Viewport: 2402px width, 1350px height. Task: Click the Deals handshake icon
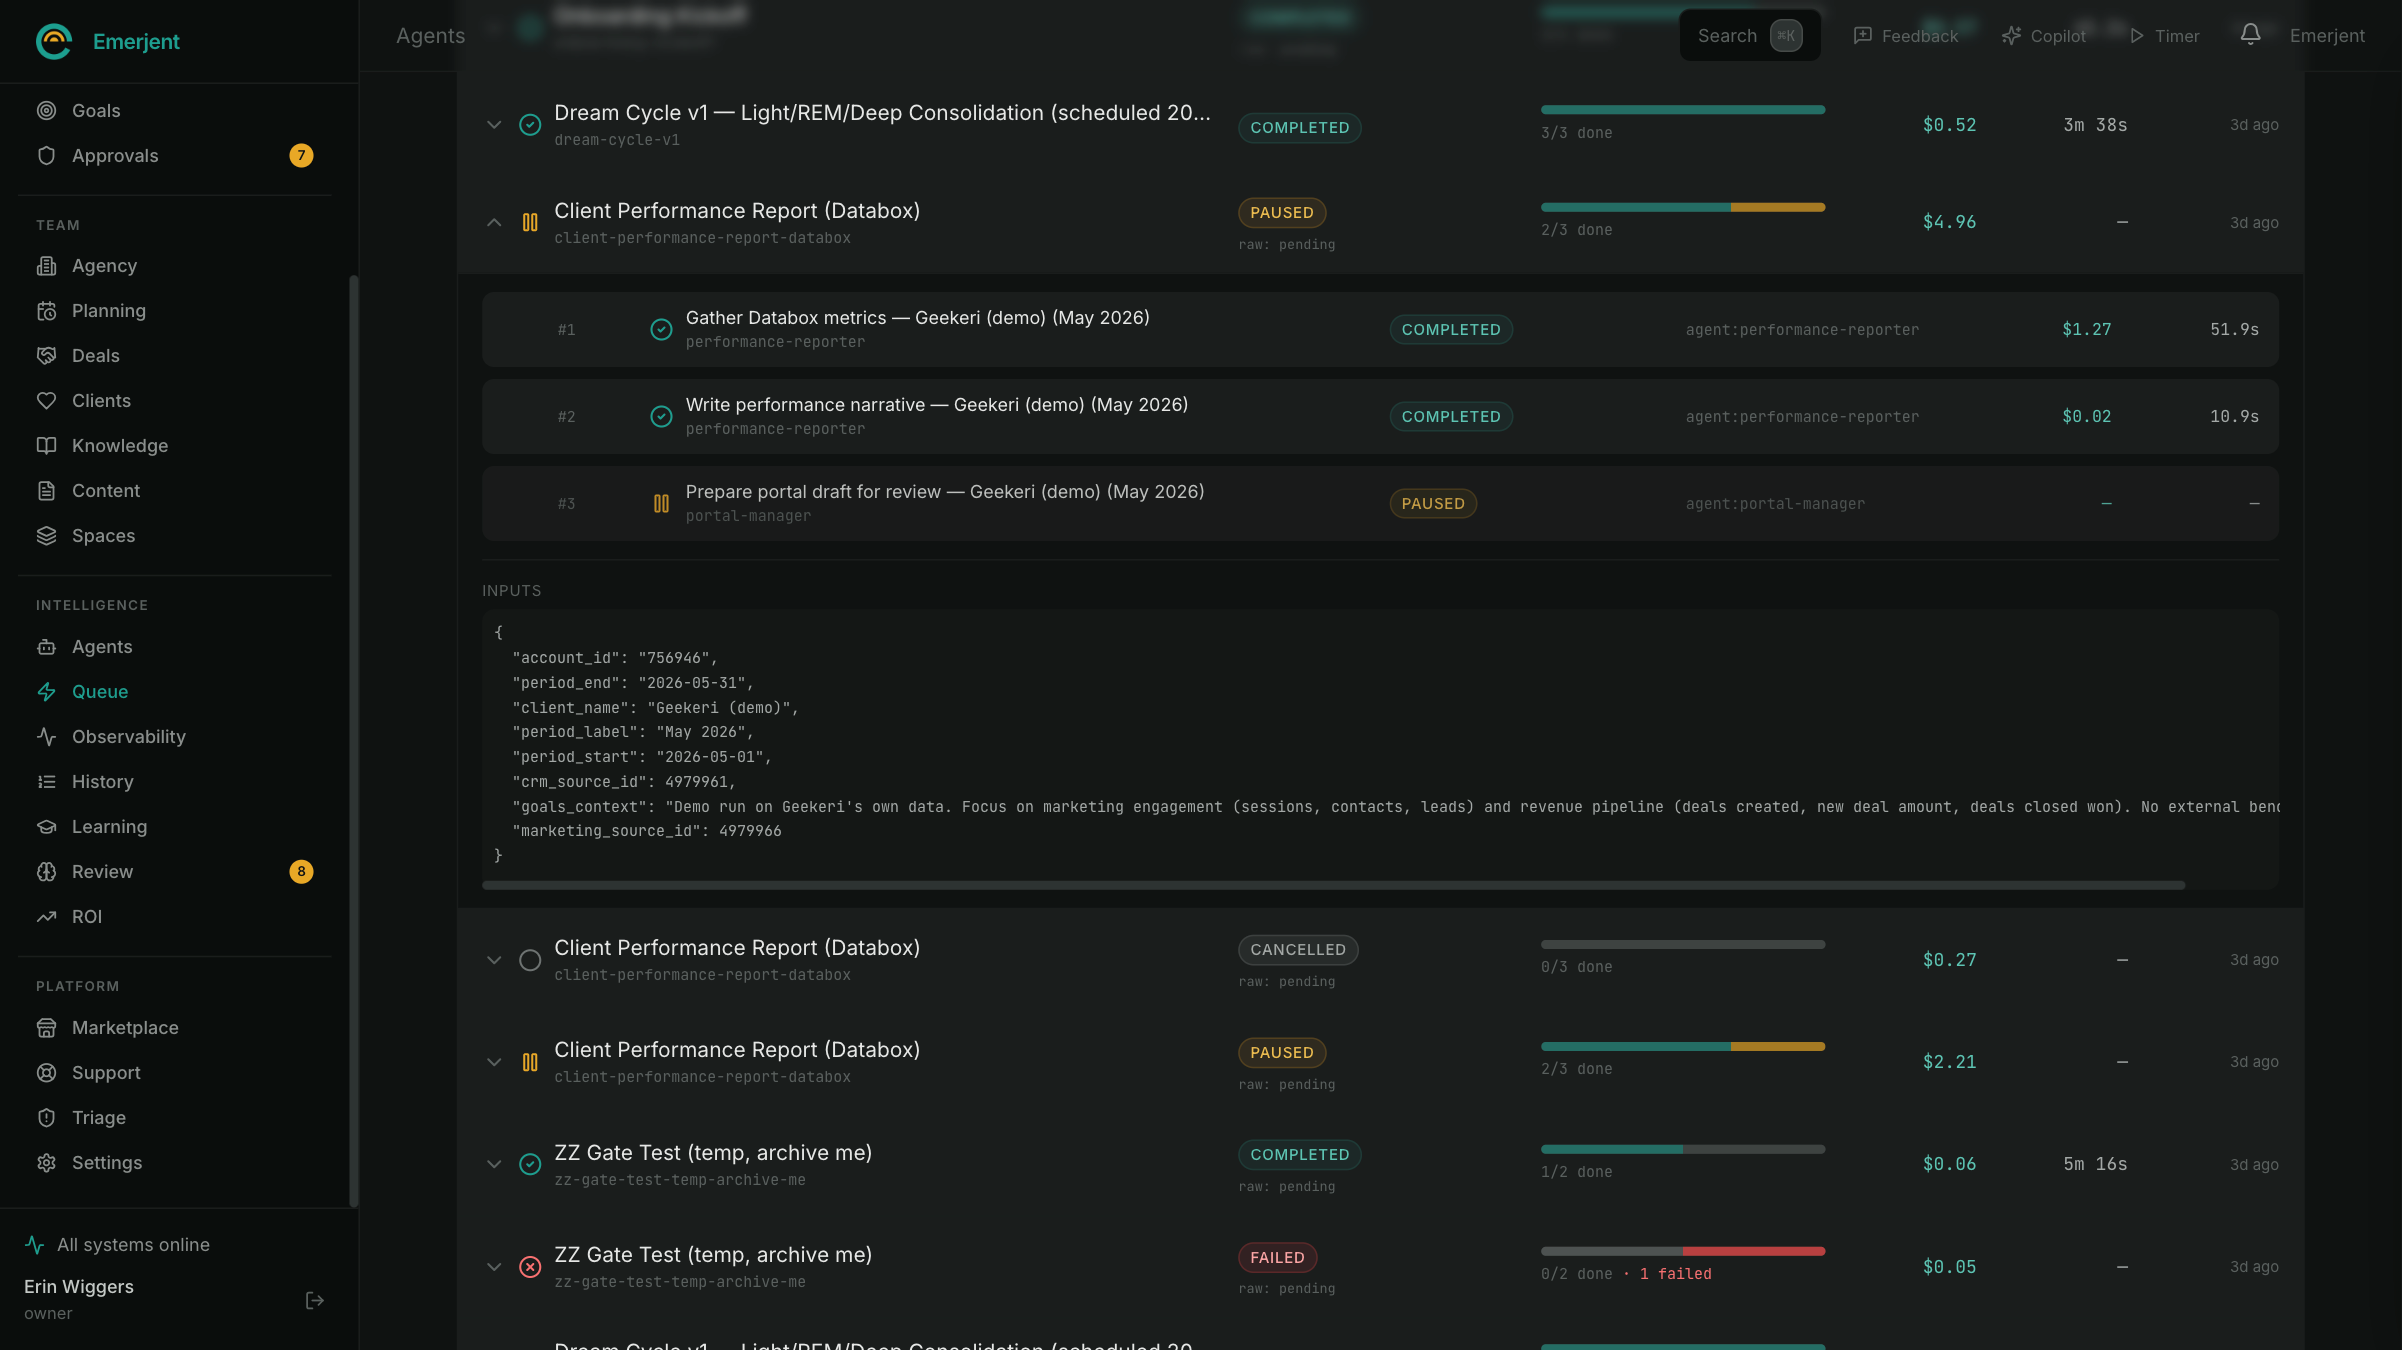(47, 355)
